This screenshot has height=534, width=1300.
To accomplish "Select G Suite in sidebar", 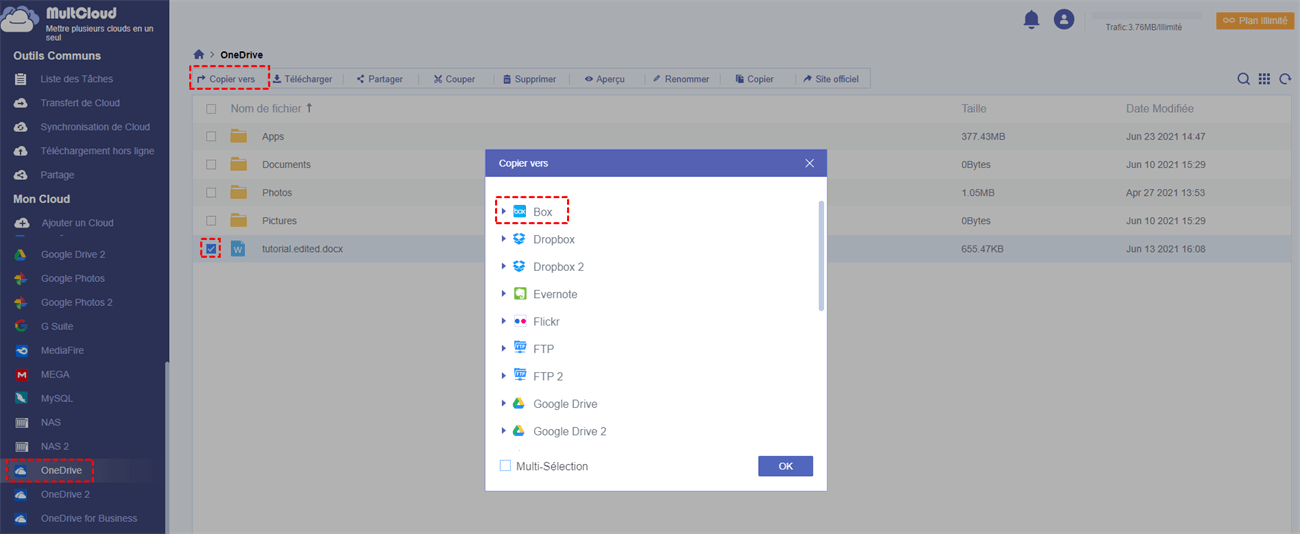I will pos(57,327).
